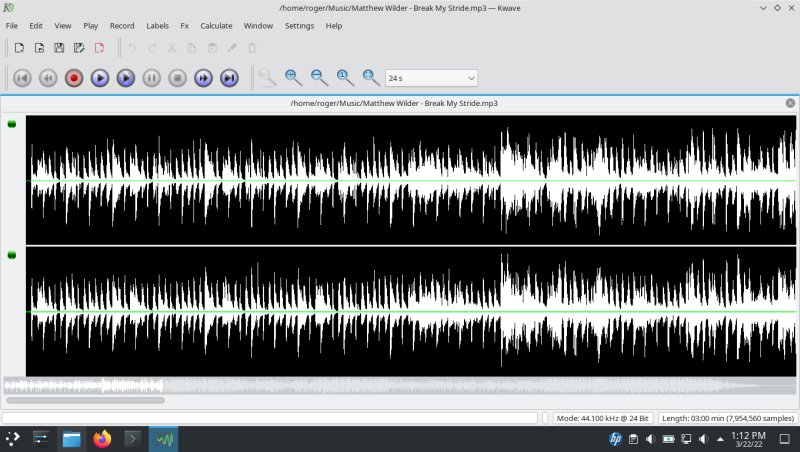Click the battery tray icon
The height and width of the screenshot is (452, 800).
coord(668,439)
